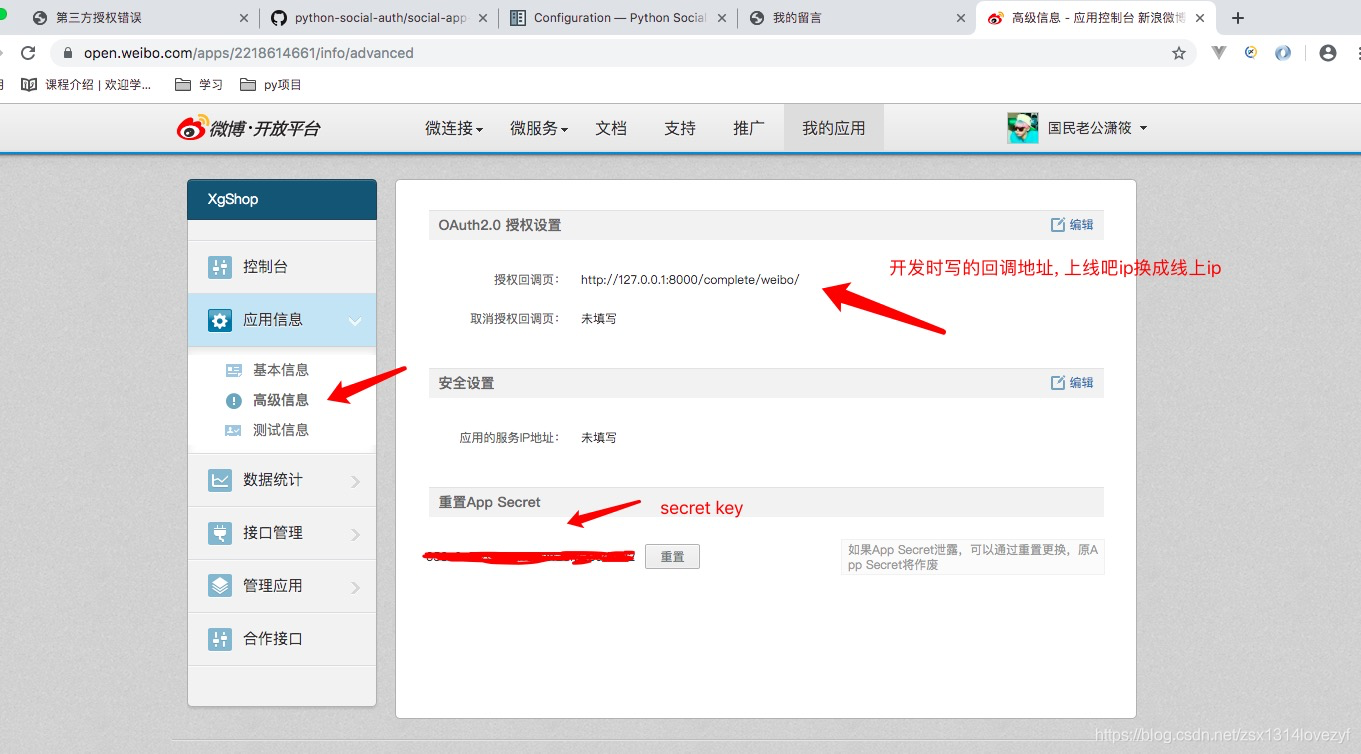Click the 应用信息 gear icon
This screenshot has height=754, width=1361.
220,320
